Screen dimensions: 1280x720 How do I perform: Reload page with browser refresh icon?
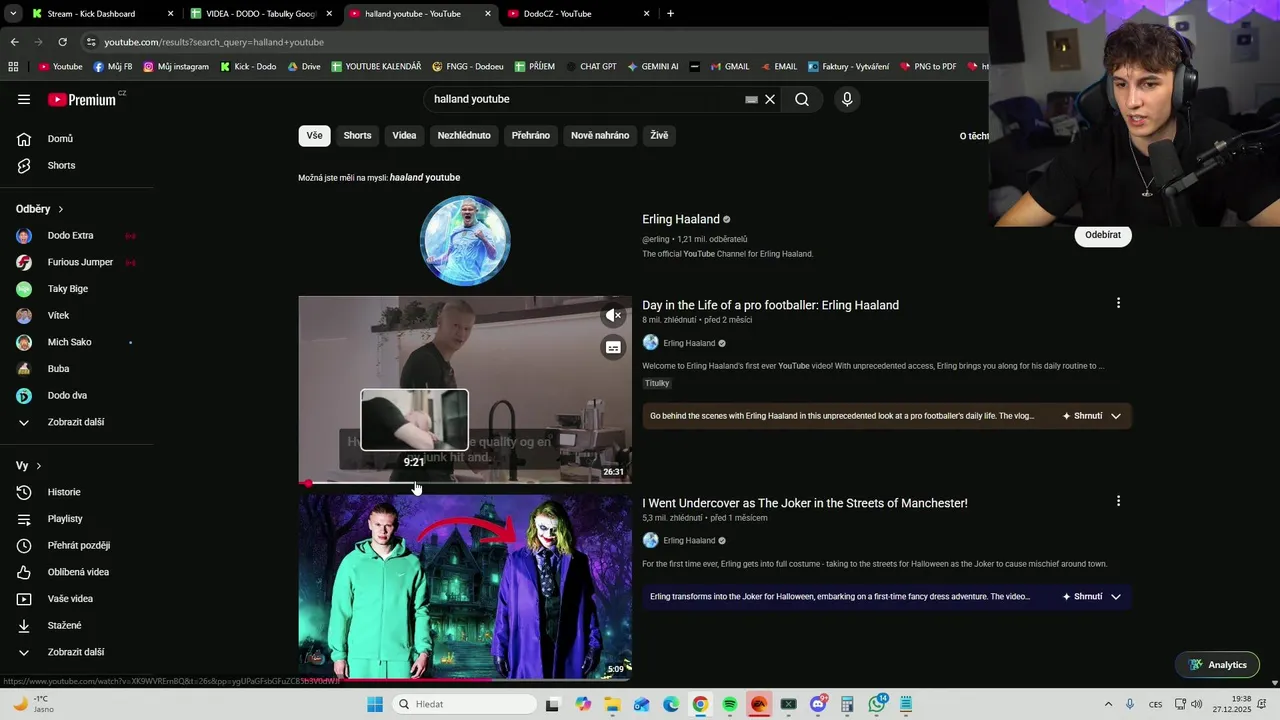coord(62,42)
